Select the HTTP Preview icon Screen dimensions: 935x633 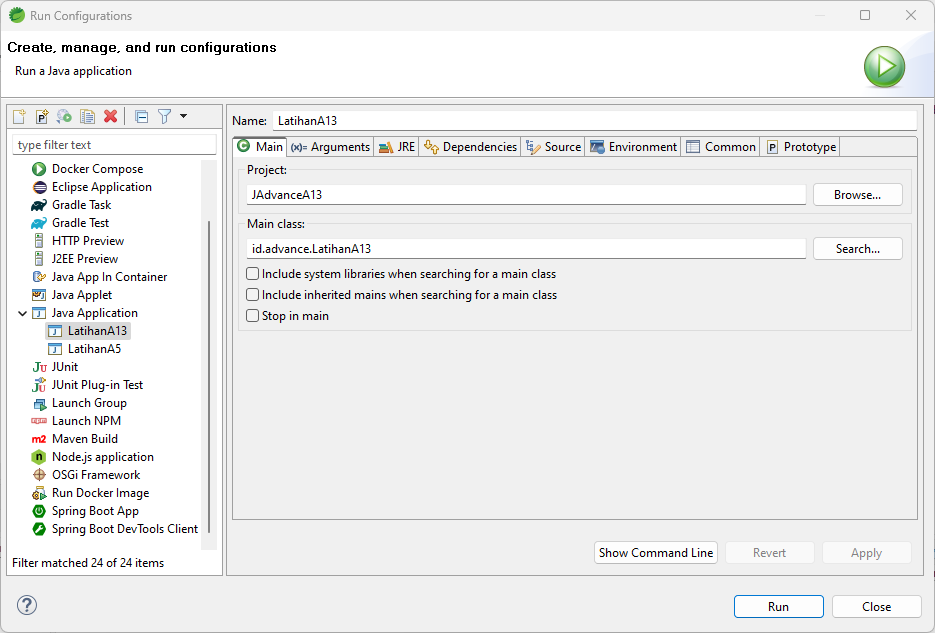[39, 241]
